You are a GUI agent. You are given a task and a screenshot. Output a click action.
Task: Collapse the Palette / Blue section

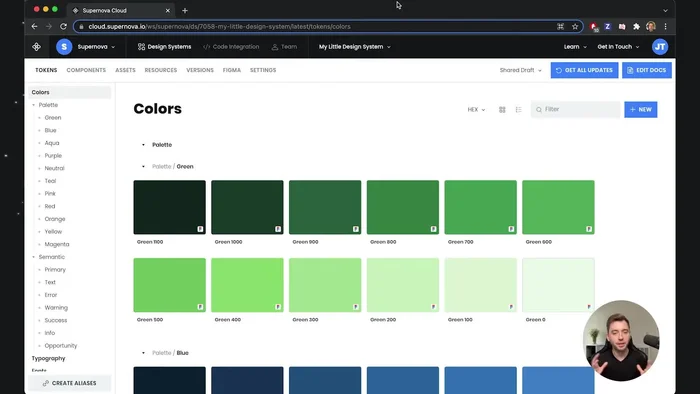point(143,353)
